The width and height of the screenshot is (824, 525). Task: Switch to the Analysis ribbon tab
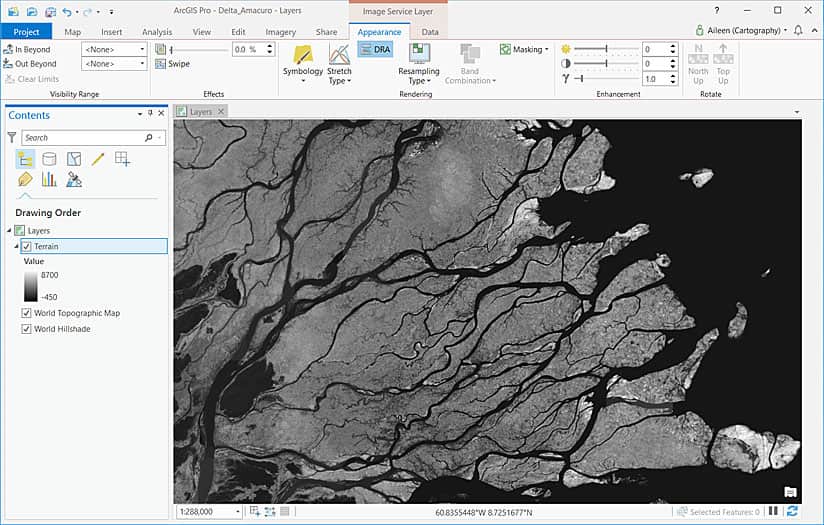click(157, 32)
